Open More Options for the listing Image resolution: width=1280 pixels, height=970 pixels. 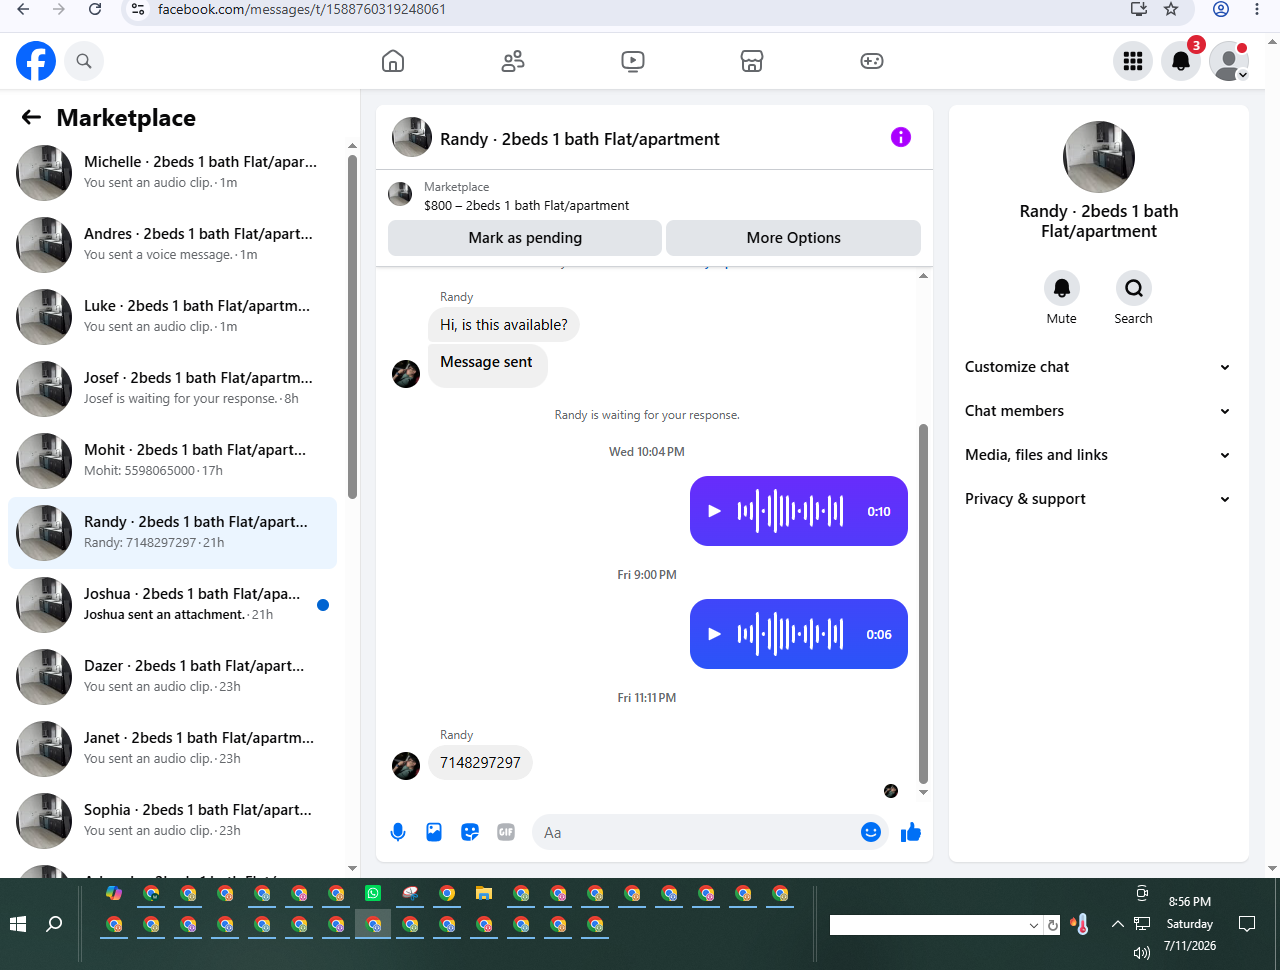793,238
